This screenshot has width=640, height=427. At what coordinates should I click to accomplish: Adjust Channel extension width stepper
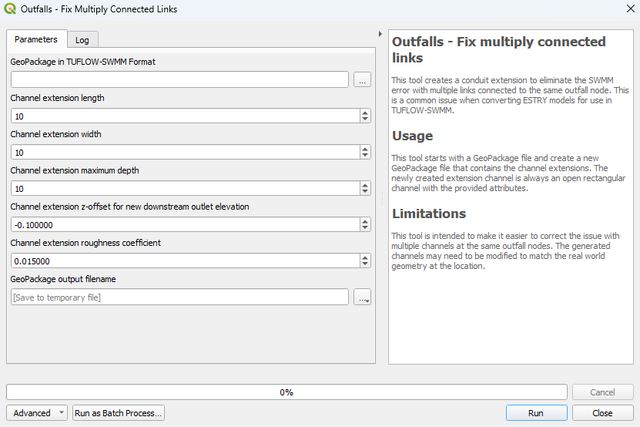click(364, 152)
